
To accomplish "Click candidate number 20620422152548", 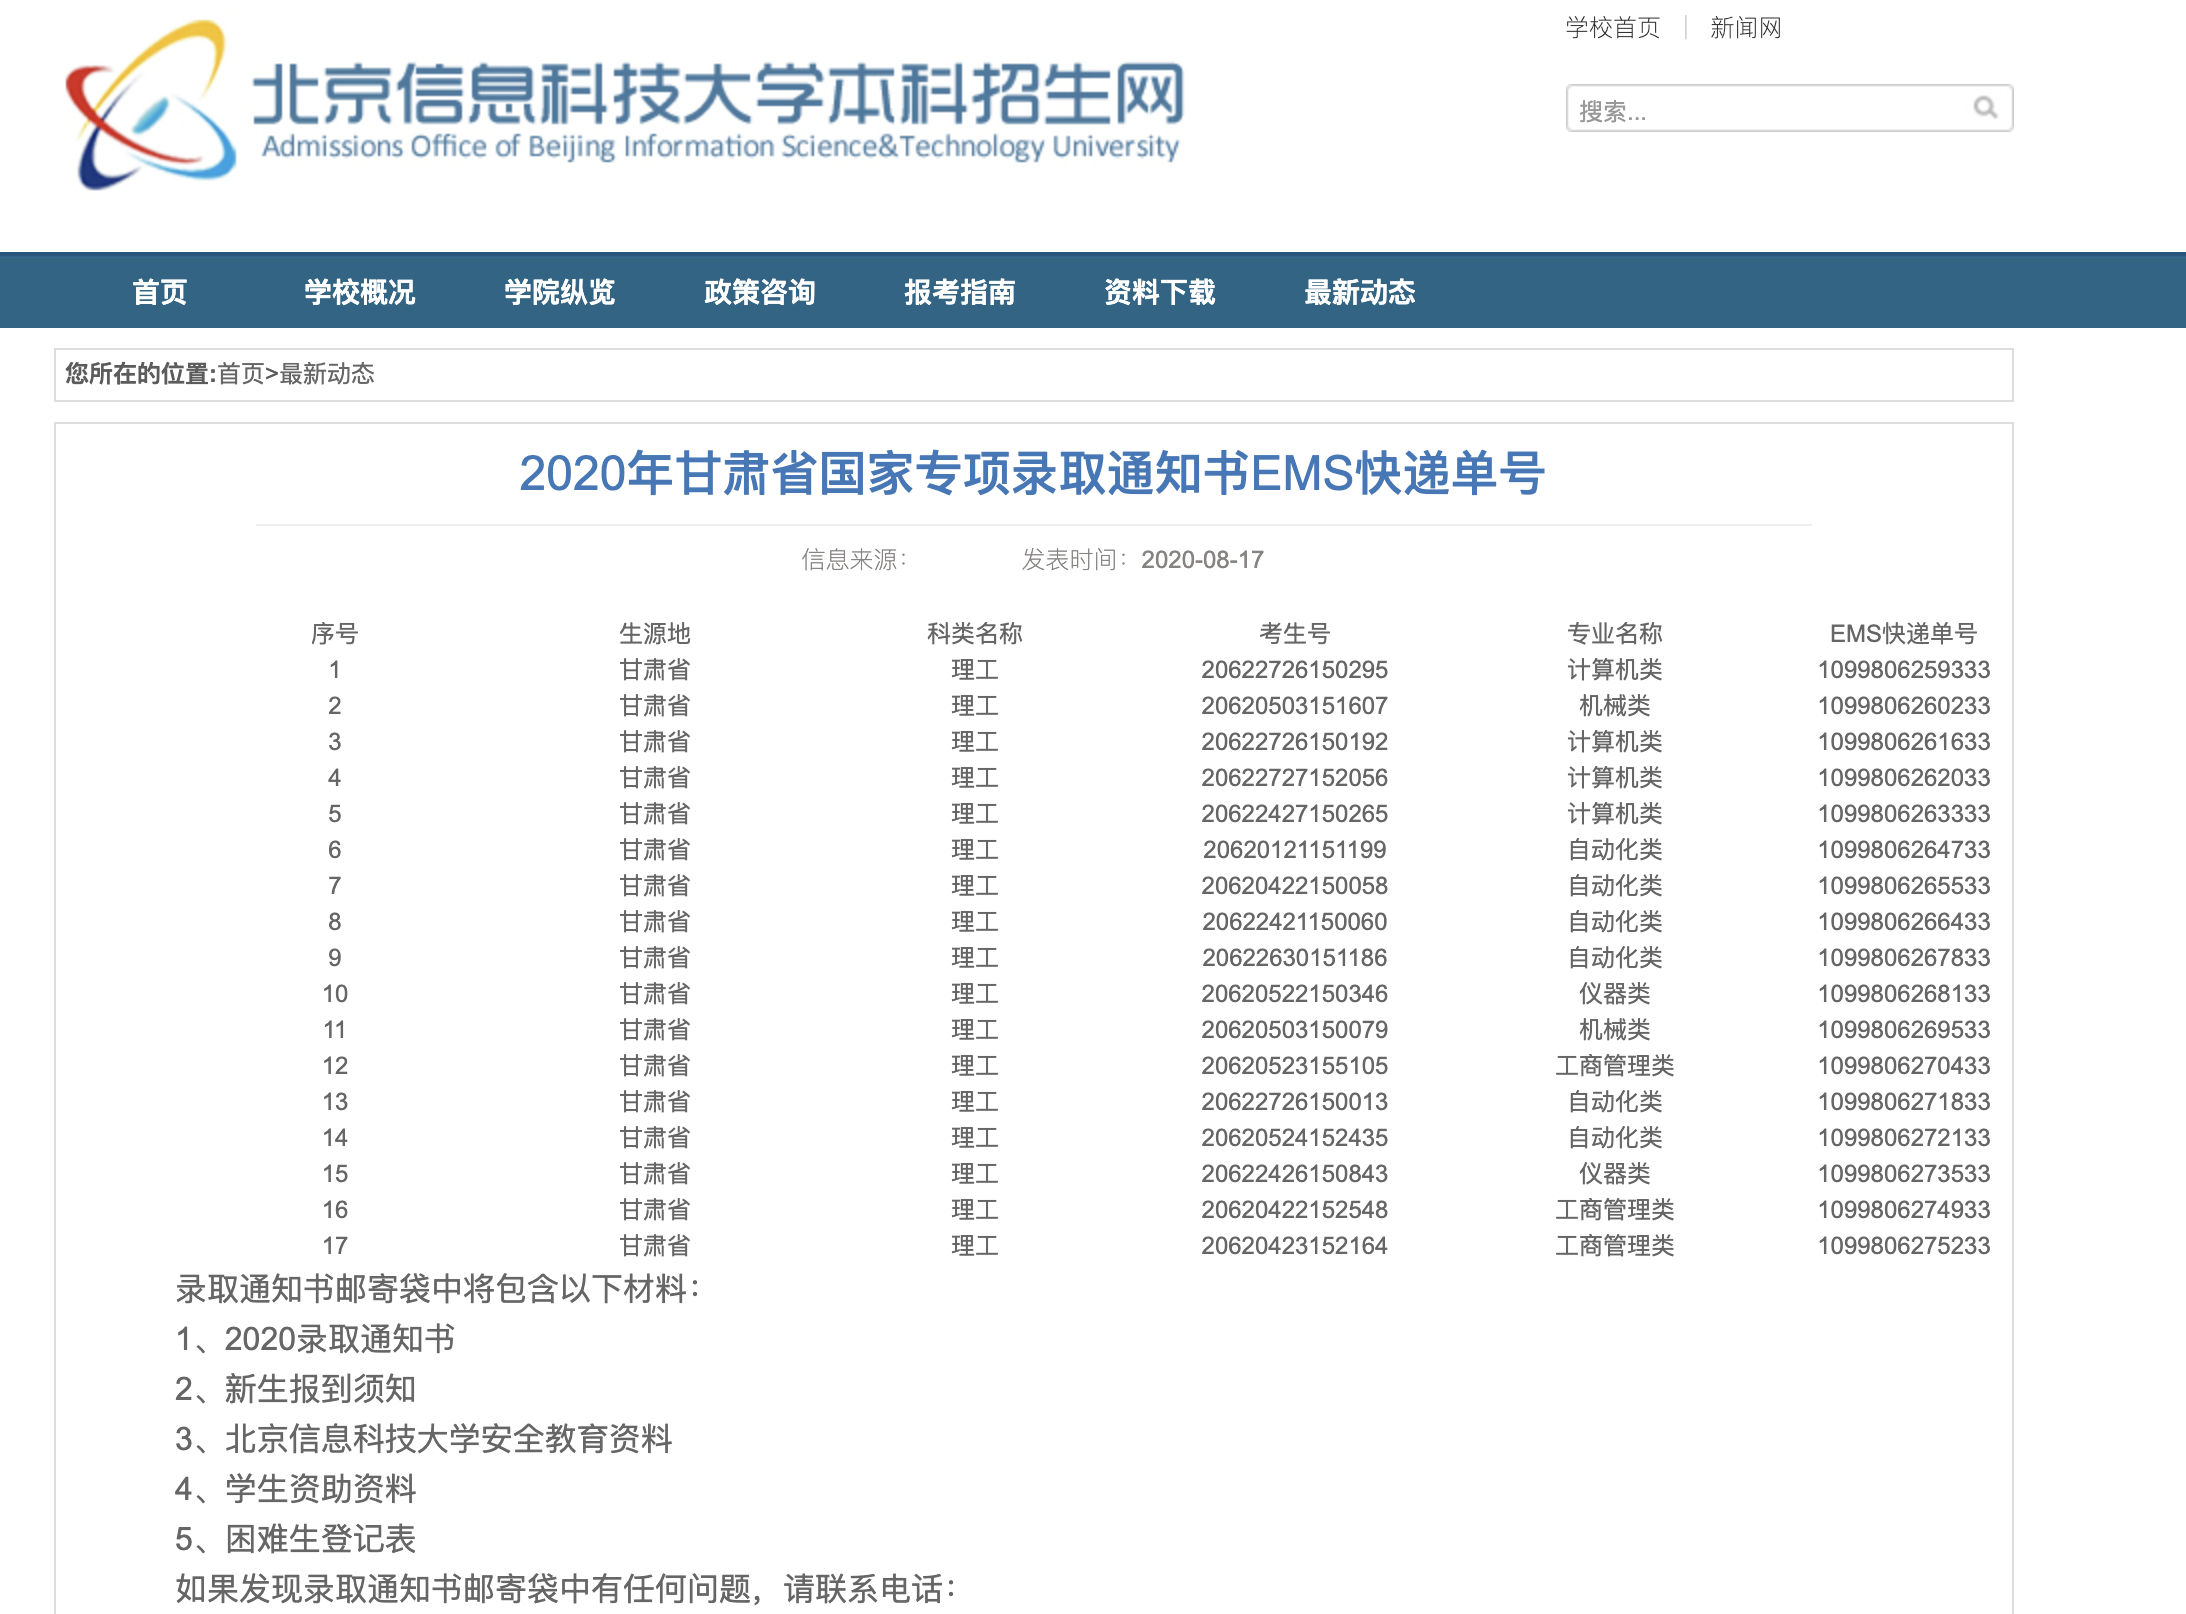I will click(x=1295, y=1209).
